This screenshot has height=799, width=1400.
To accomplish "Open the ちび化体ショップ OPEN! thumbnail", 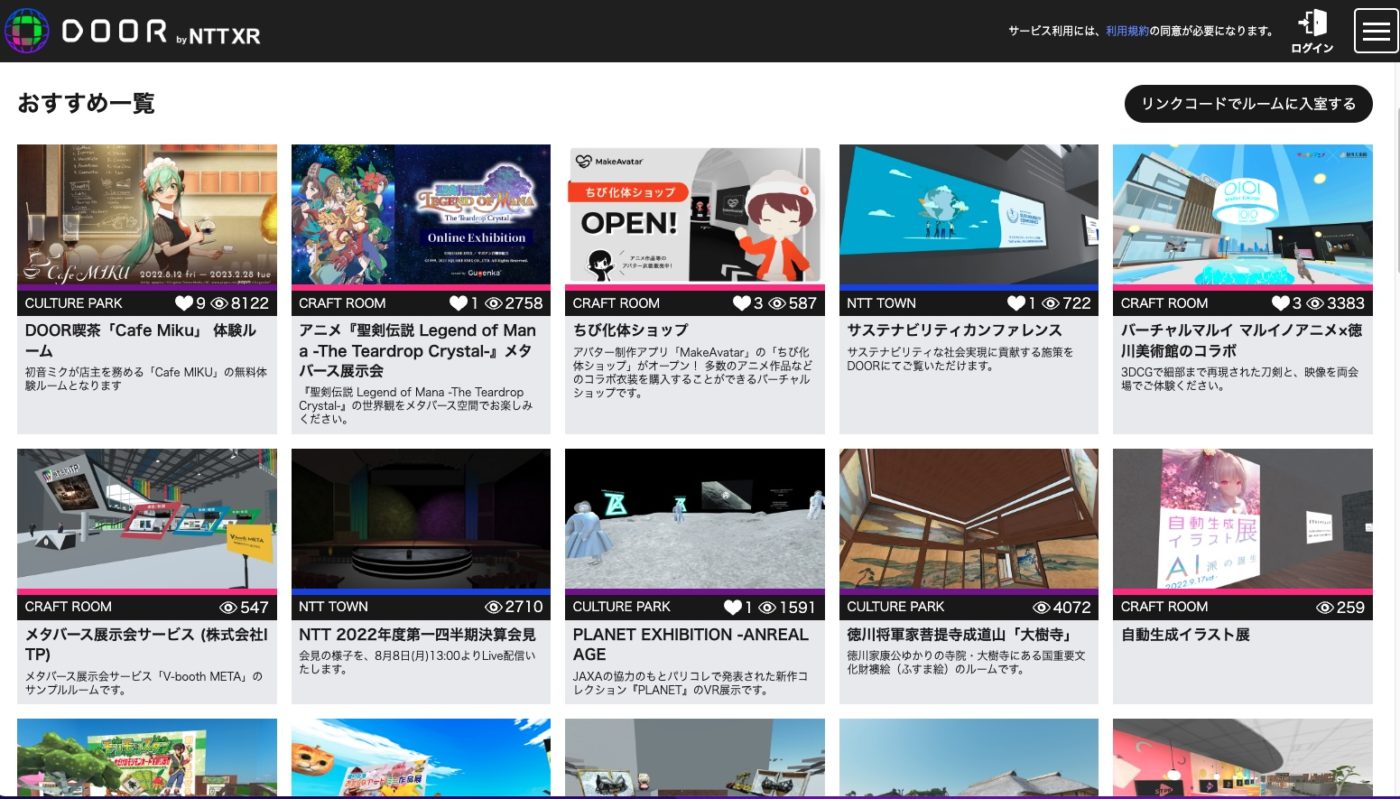I will click(695, 215).
